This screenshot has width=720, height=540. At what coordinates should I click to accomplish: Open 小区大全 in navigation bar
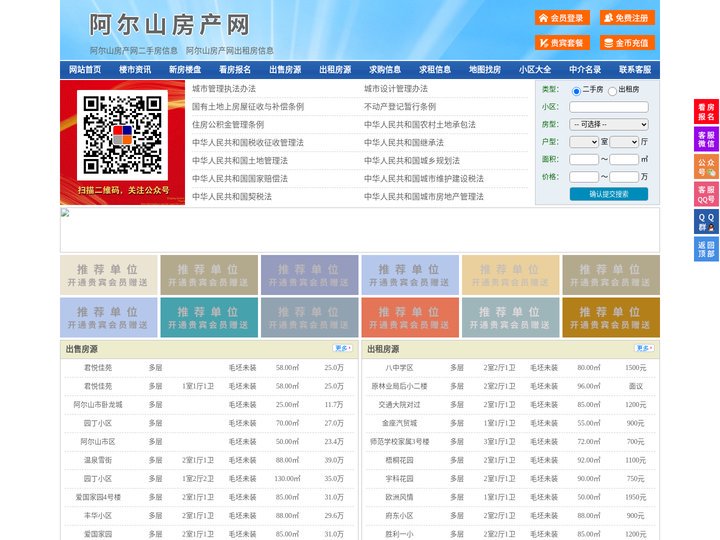[x=535, y=70]
